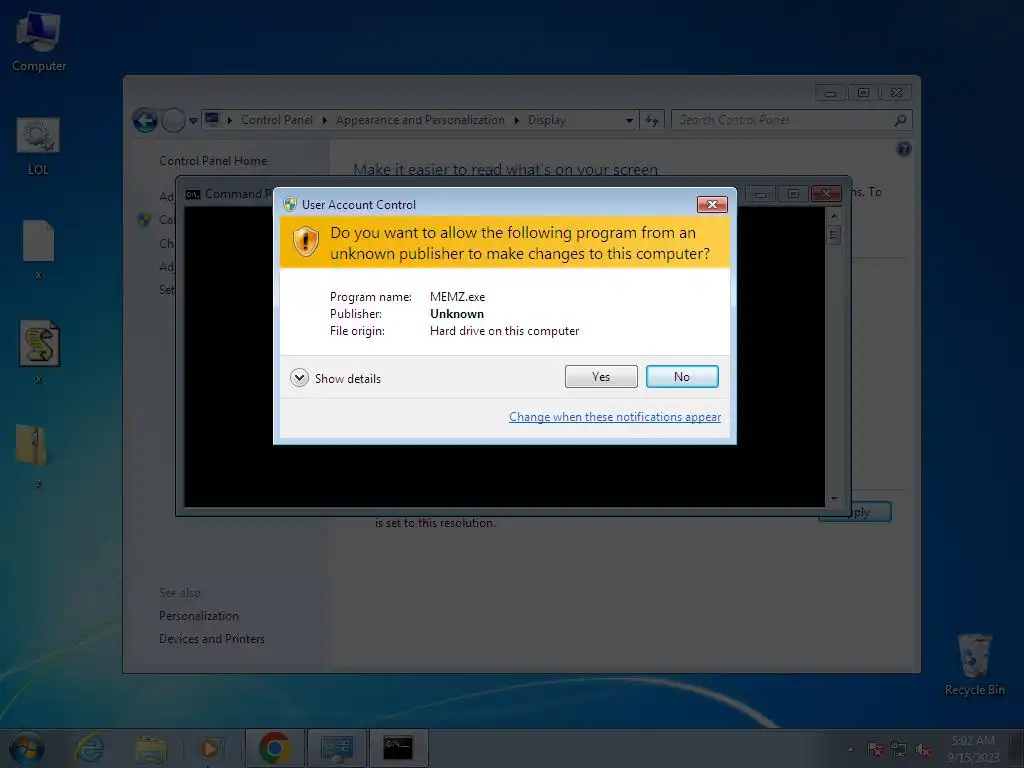Open Devices and Printers link
Viewport: 1024px width, 768px height.
(x=212, y=639)
